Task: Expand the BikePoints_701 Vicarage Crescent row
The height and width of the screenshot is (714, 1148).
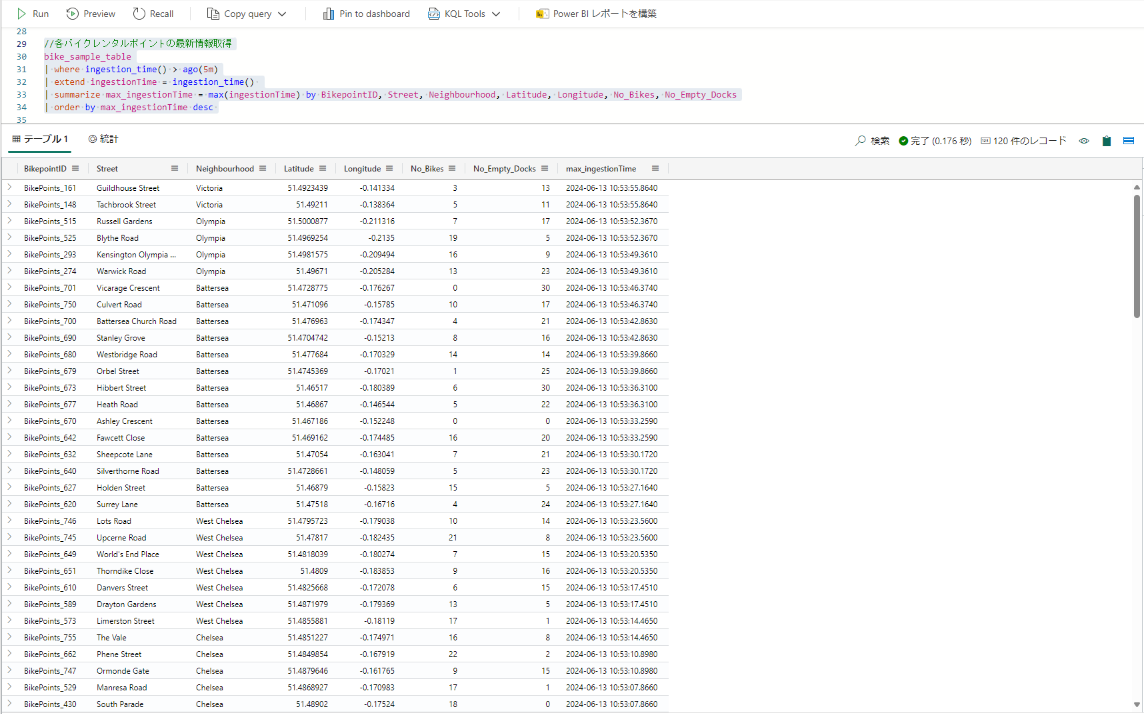Action: (x=10, y=287)
